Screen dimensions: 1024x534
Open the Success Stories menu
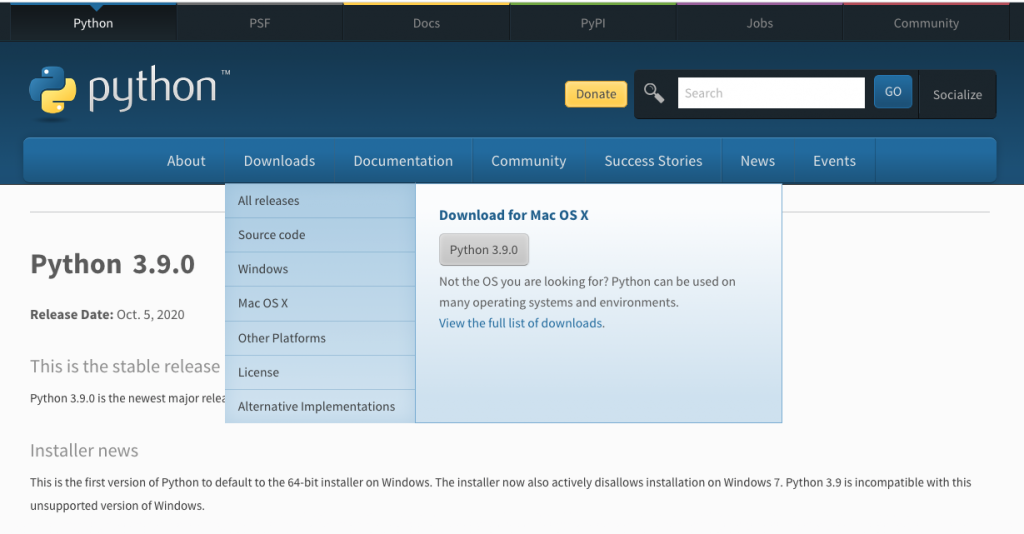click(653, 161)
